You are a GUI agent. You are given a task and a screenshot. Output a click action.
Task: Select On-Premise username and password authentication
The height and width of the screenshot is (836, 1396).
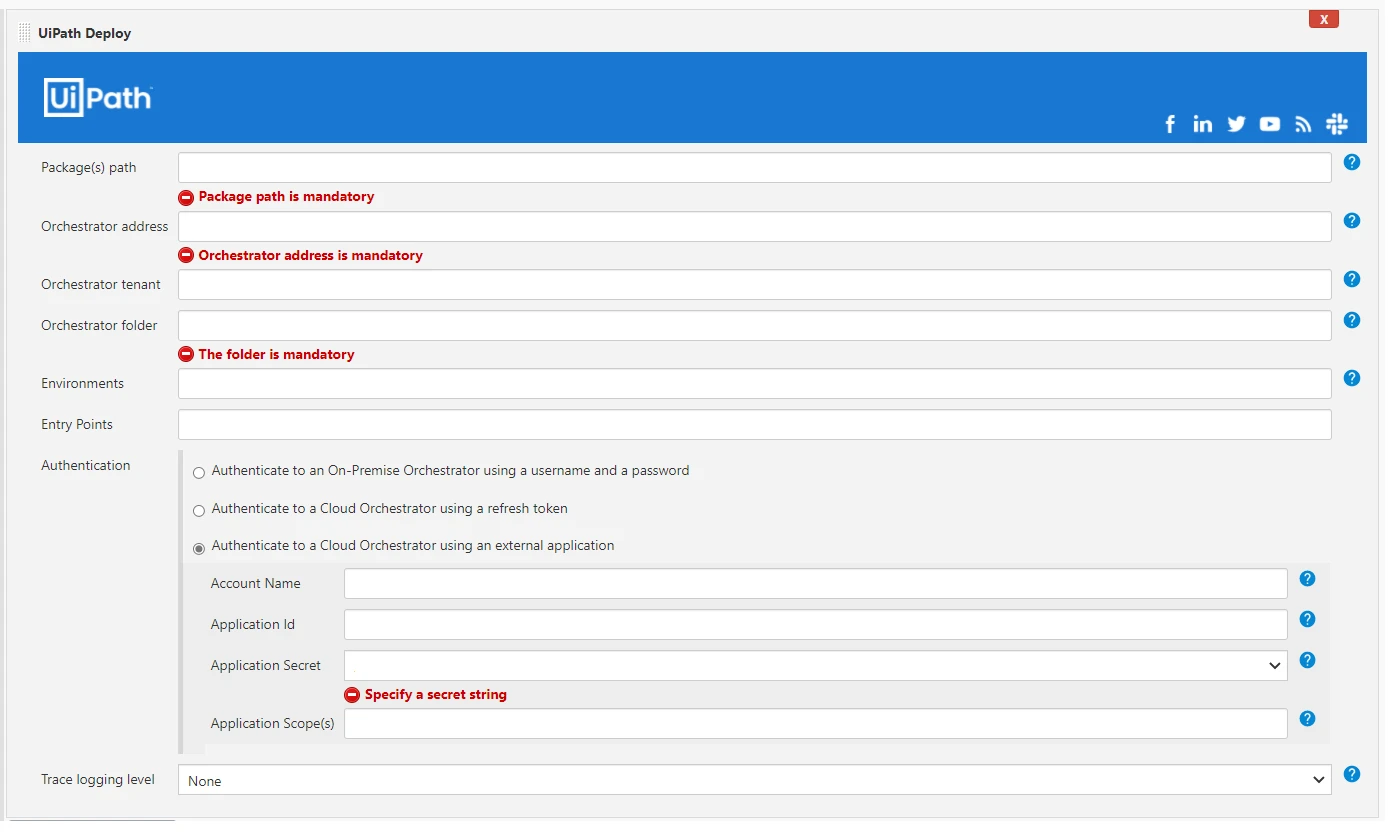click(x=199, y=472)
